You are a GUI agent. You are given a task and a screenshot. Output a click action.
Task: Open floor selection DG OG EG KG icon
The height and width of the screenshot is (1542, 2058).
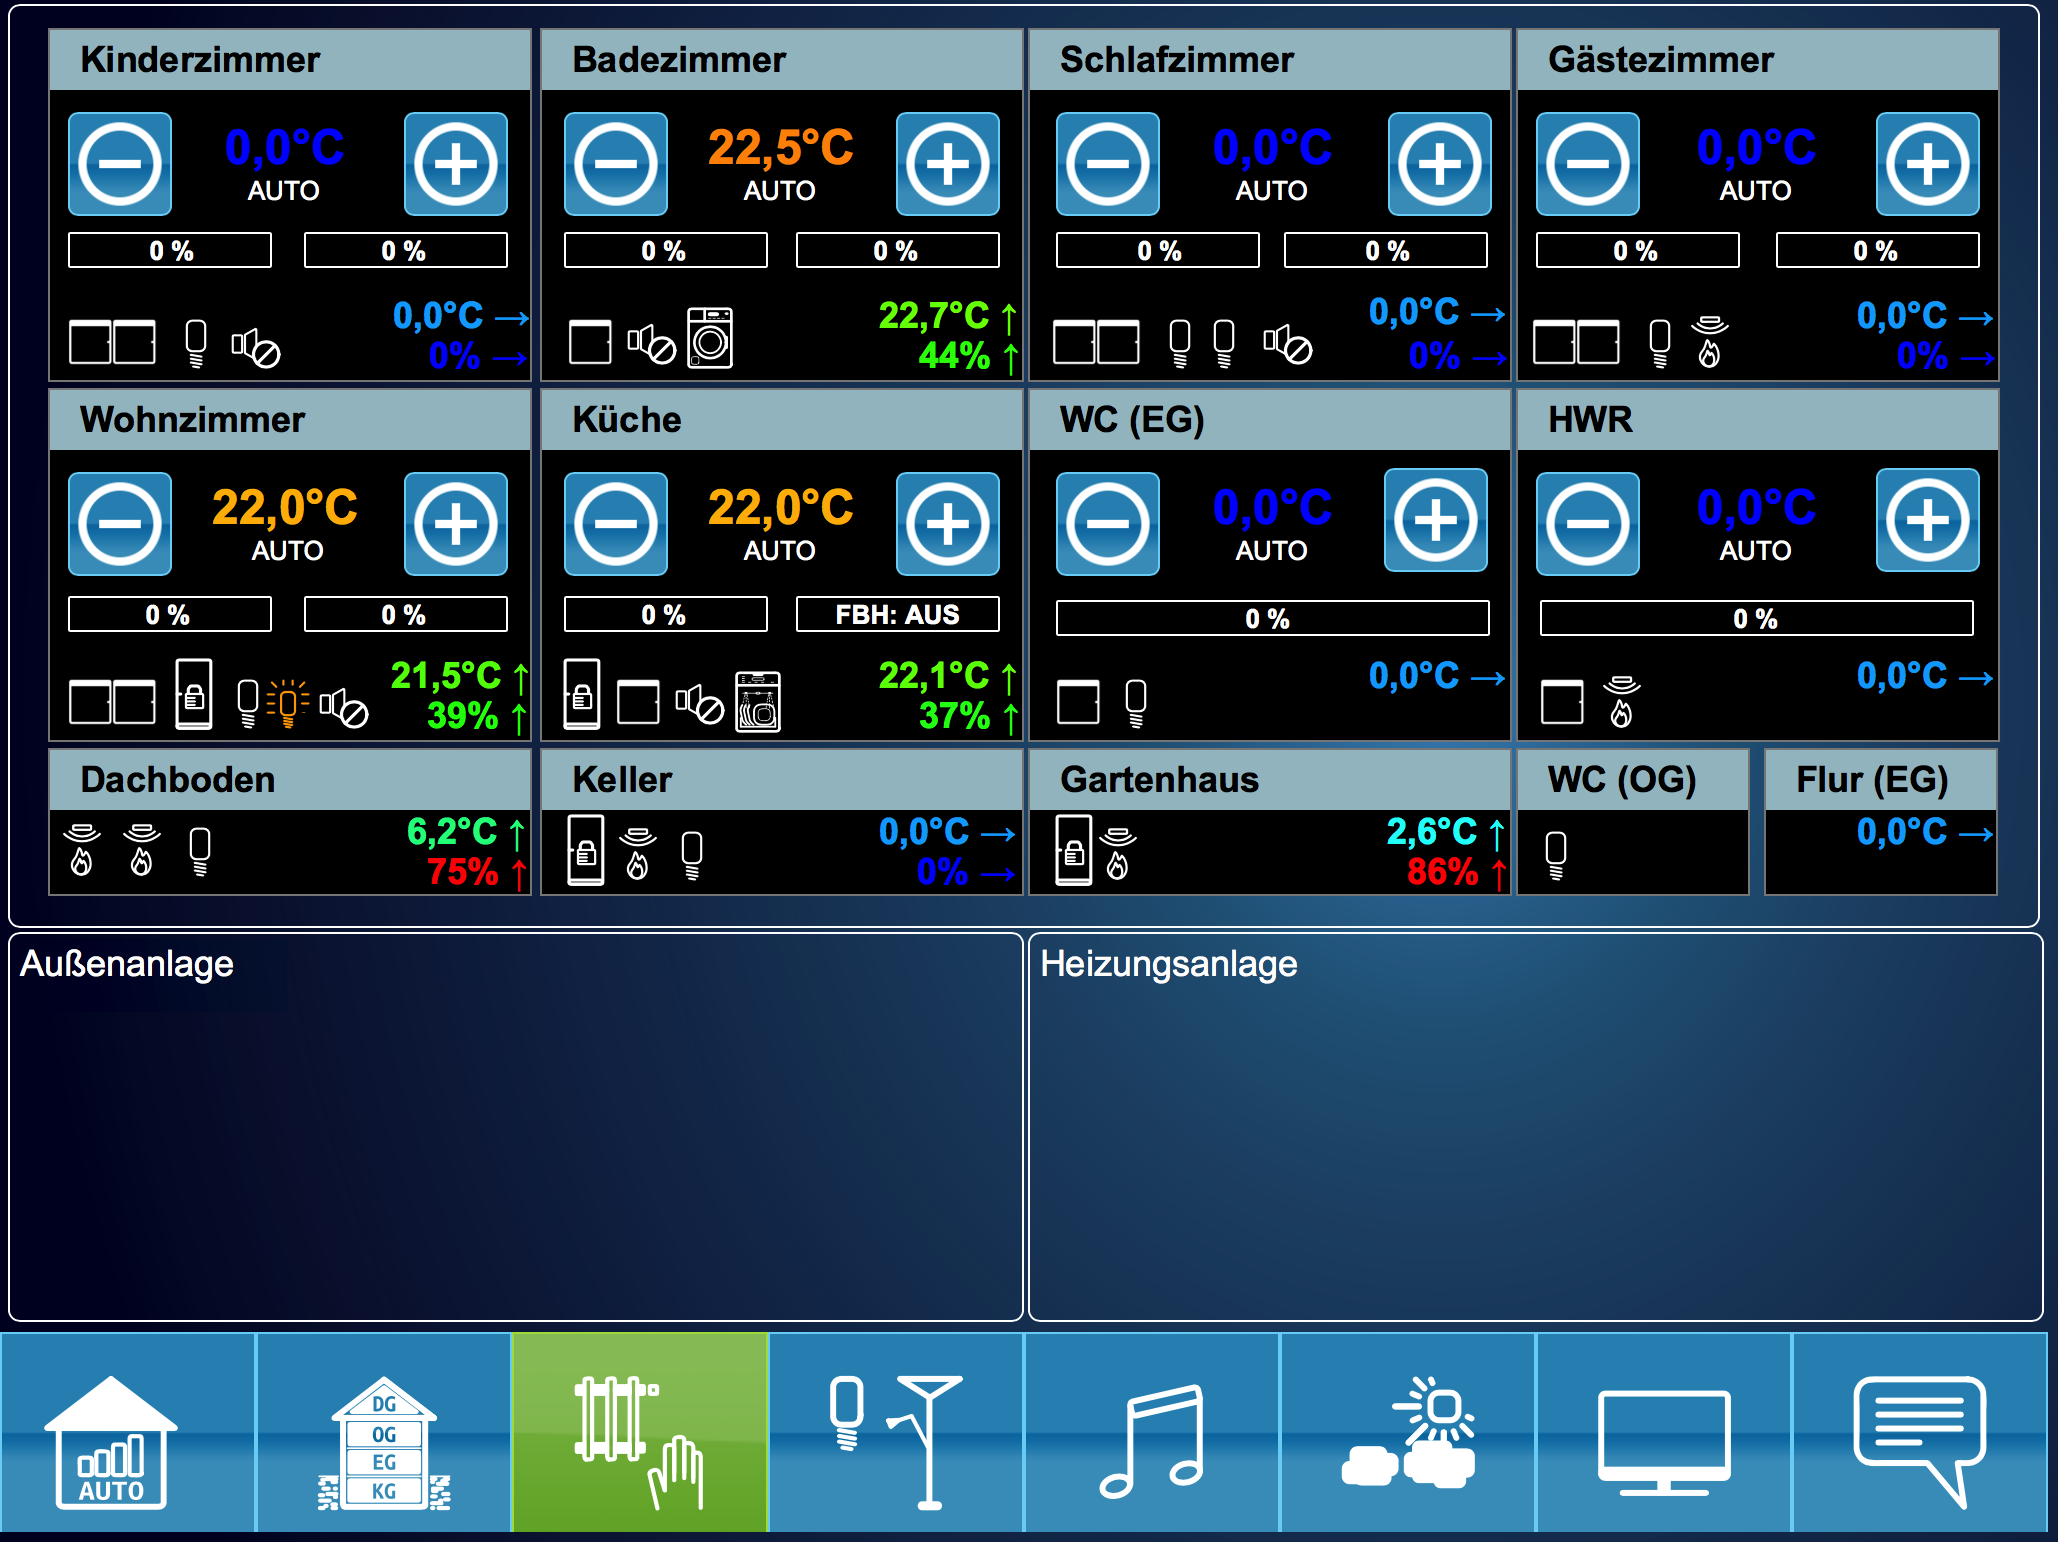coord(384,1432)
